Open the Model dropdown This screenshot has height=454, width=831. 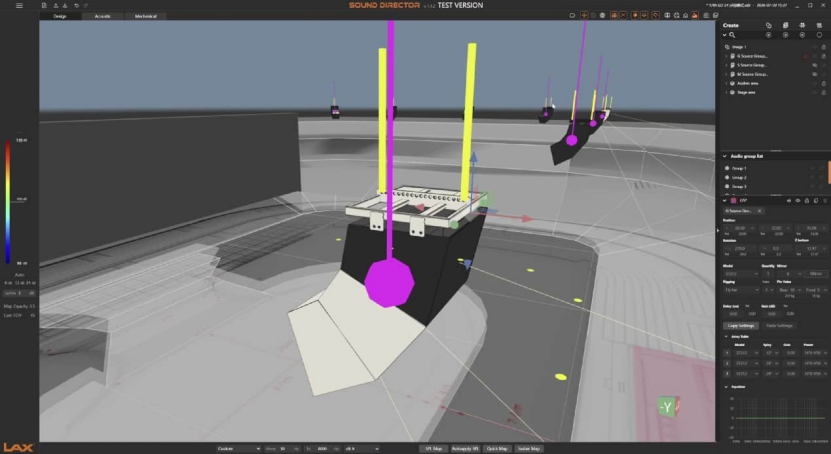pos(741,274)
